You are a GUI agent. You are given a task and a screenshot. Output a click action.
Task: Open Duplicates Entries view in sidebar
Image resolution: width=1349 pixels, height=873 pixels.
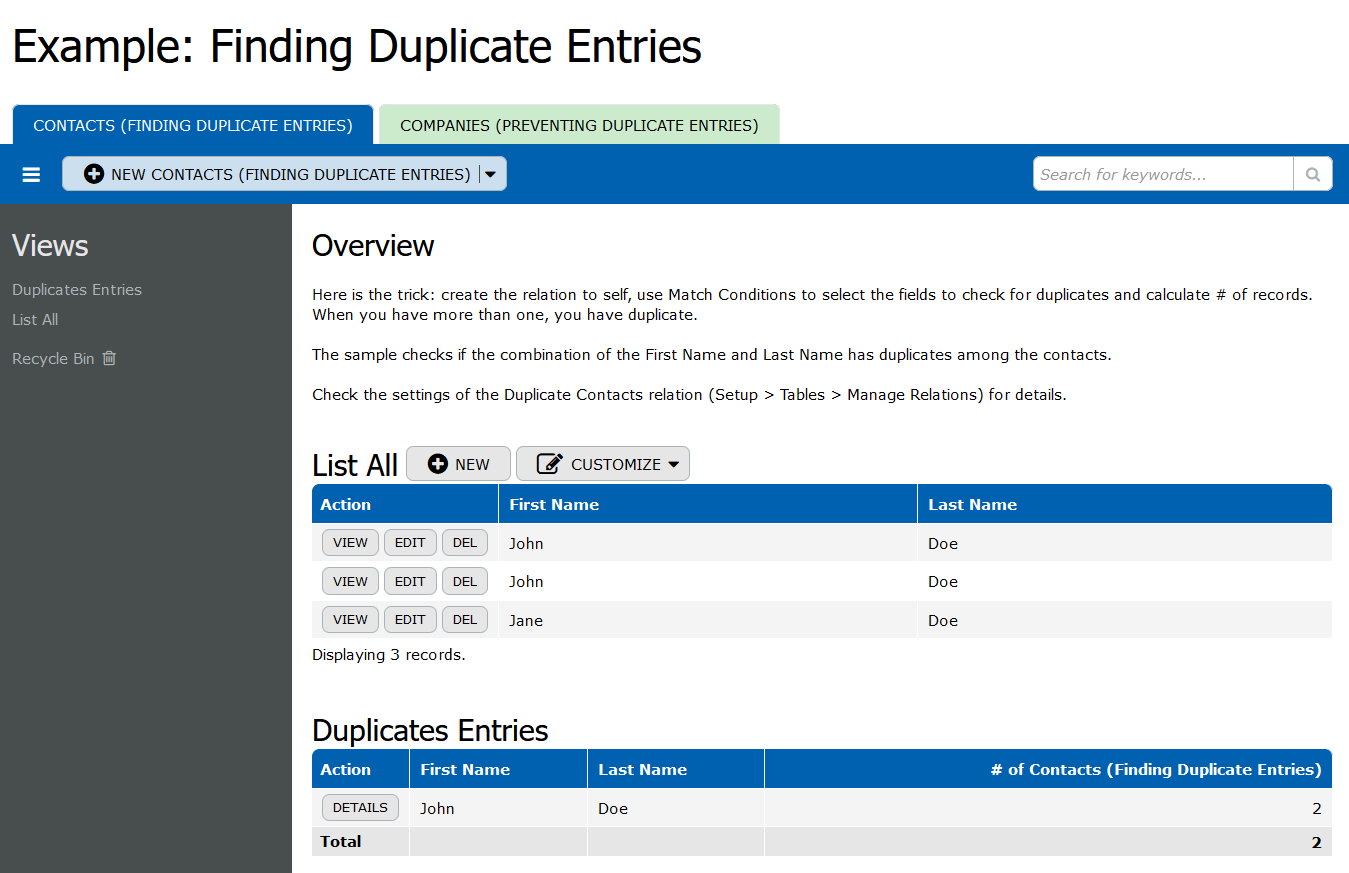(x=77, y=290)
